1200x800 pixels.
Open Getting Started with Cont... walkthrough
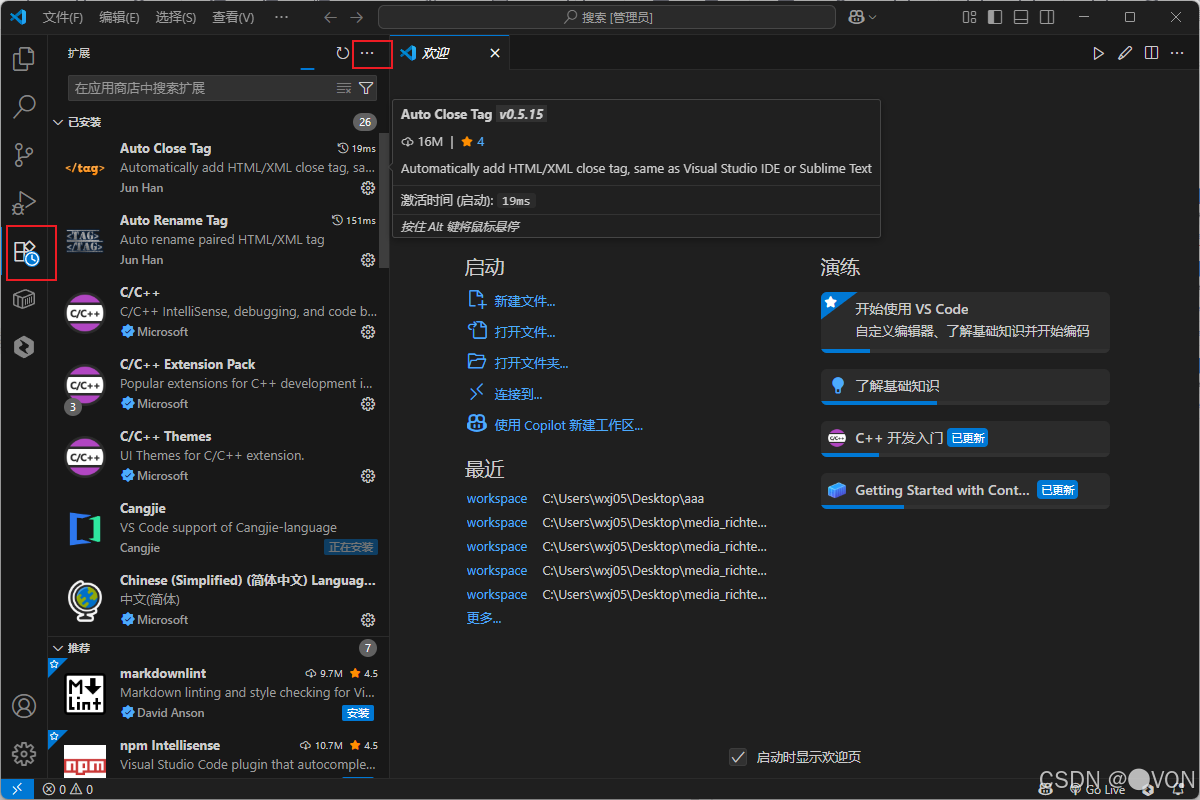(x=965, y=491)
